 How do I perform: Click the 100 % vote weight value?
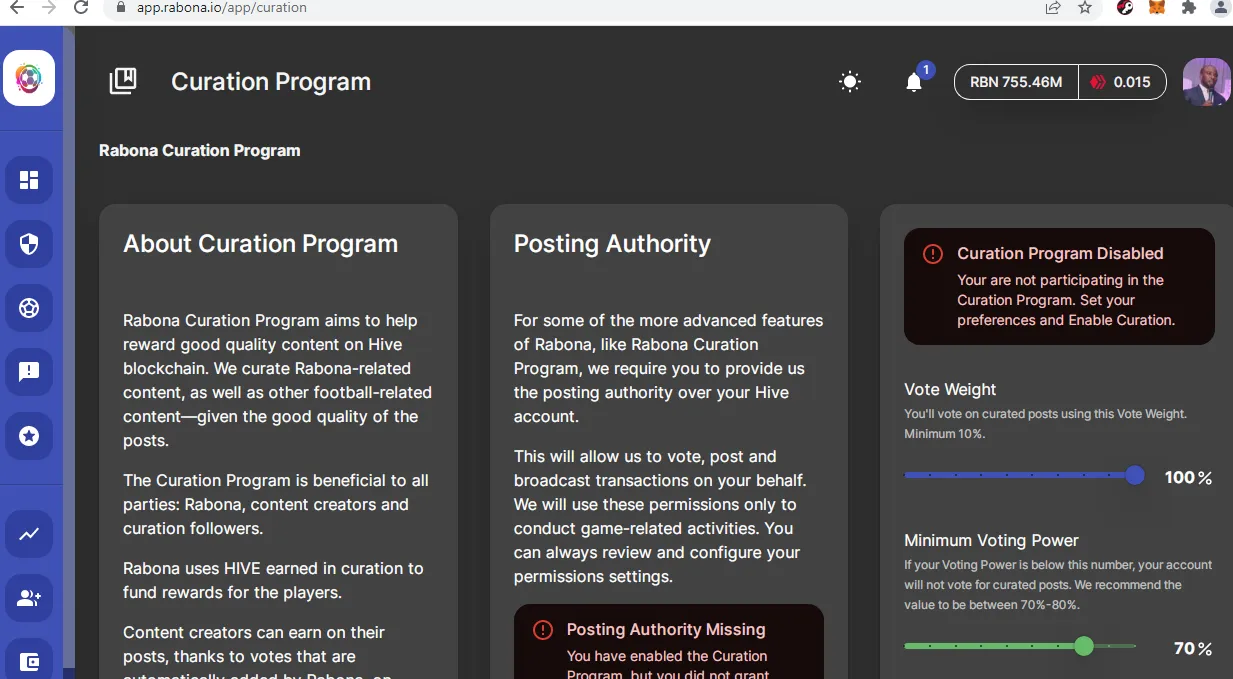pyautogui.click(x=1188, y=478)
